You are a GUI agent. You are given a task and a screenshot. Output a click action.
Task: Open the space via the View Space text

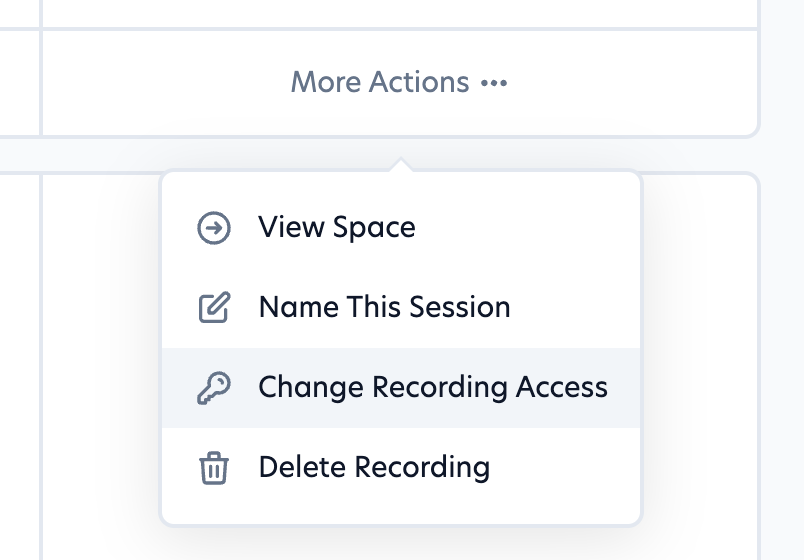pos(336,228)
